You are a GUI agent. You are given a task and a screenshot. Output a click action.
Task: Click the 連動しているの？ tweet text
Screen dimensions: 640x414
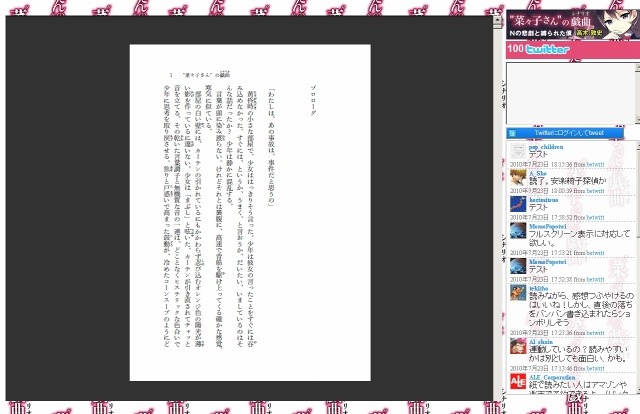coord(578,354)
